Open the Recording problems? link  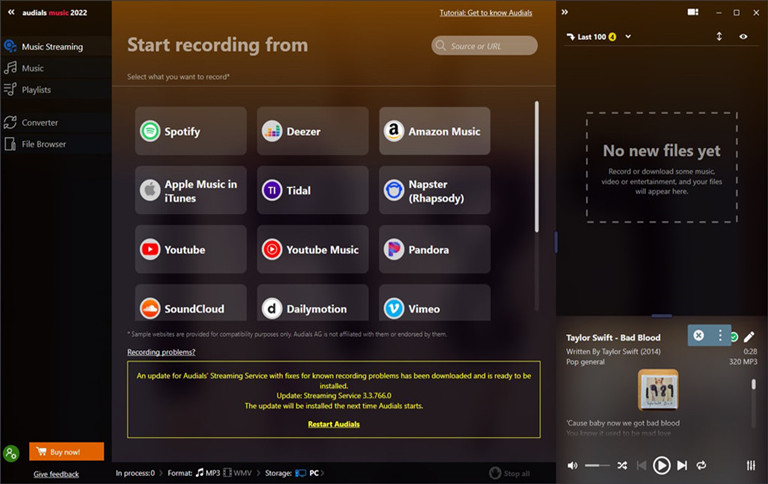coord(161,352)
